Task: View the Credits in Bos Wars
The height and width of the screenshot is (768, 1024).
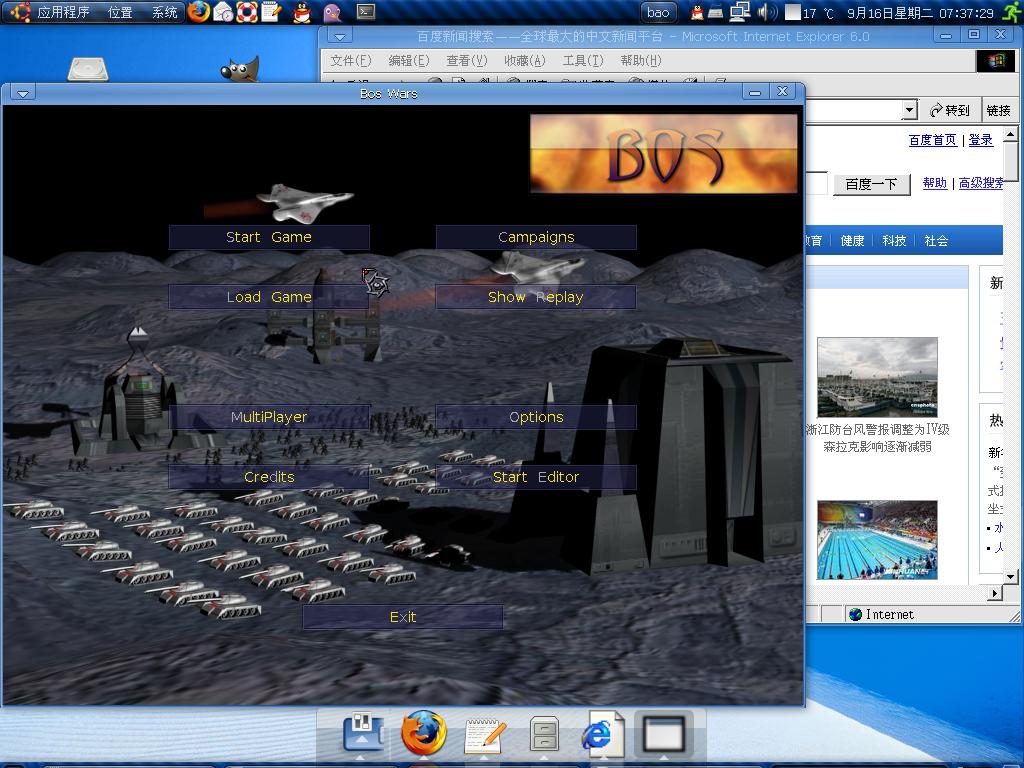Action: 269,477
